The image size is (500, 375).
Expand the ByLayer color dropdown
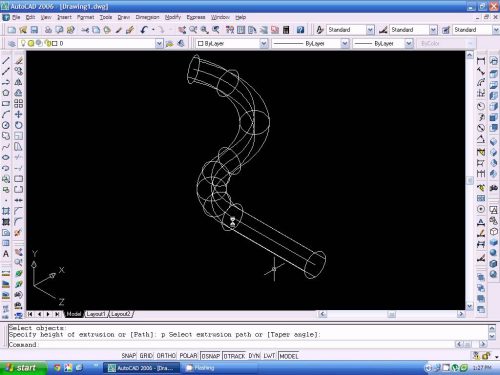click(x=264, y=43)
